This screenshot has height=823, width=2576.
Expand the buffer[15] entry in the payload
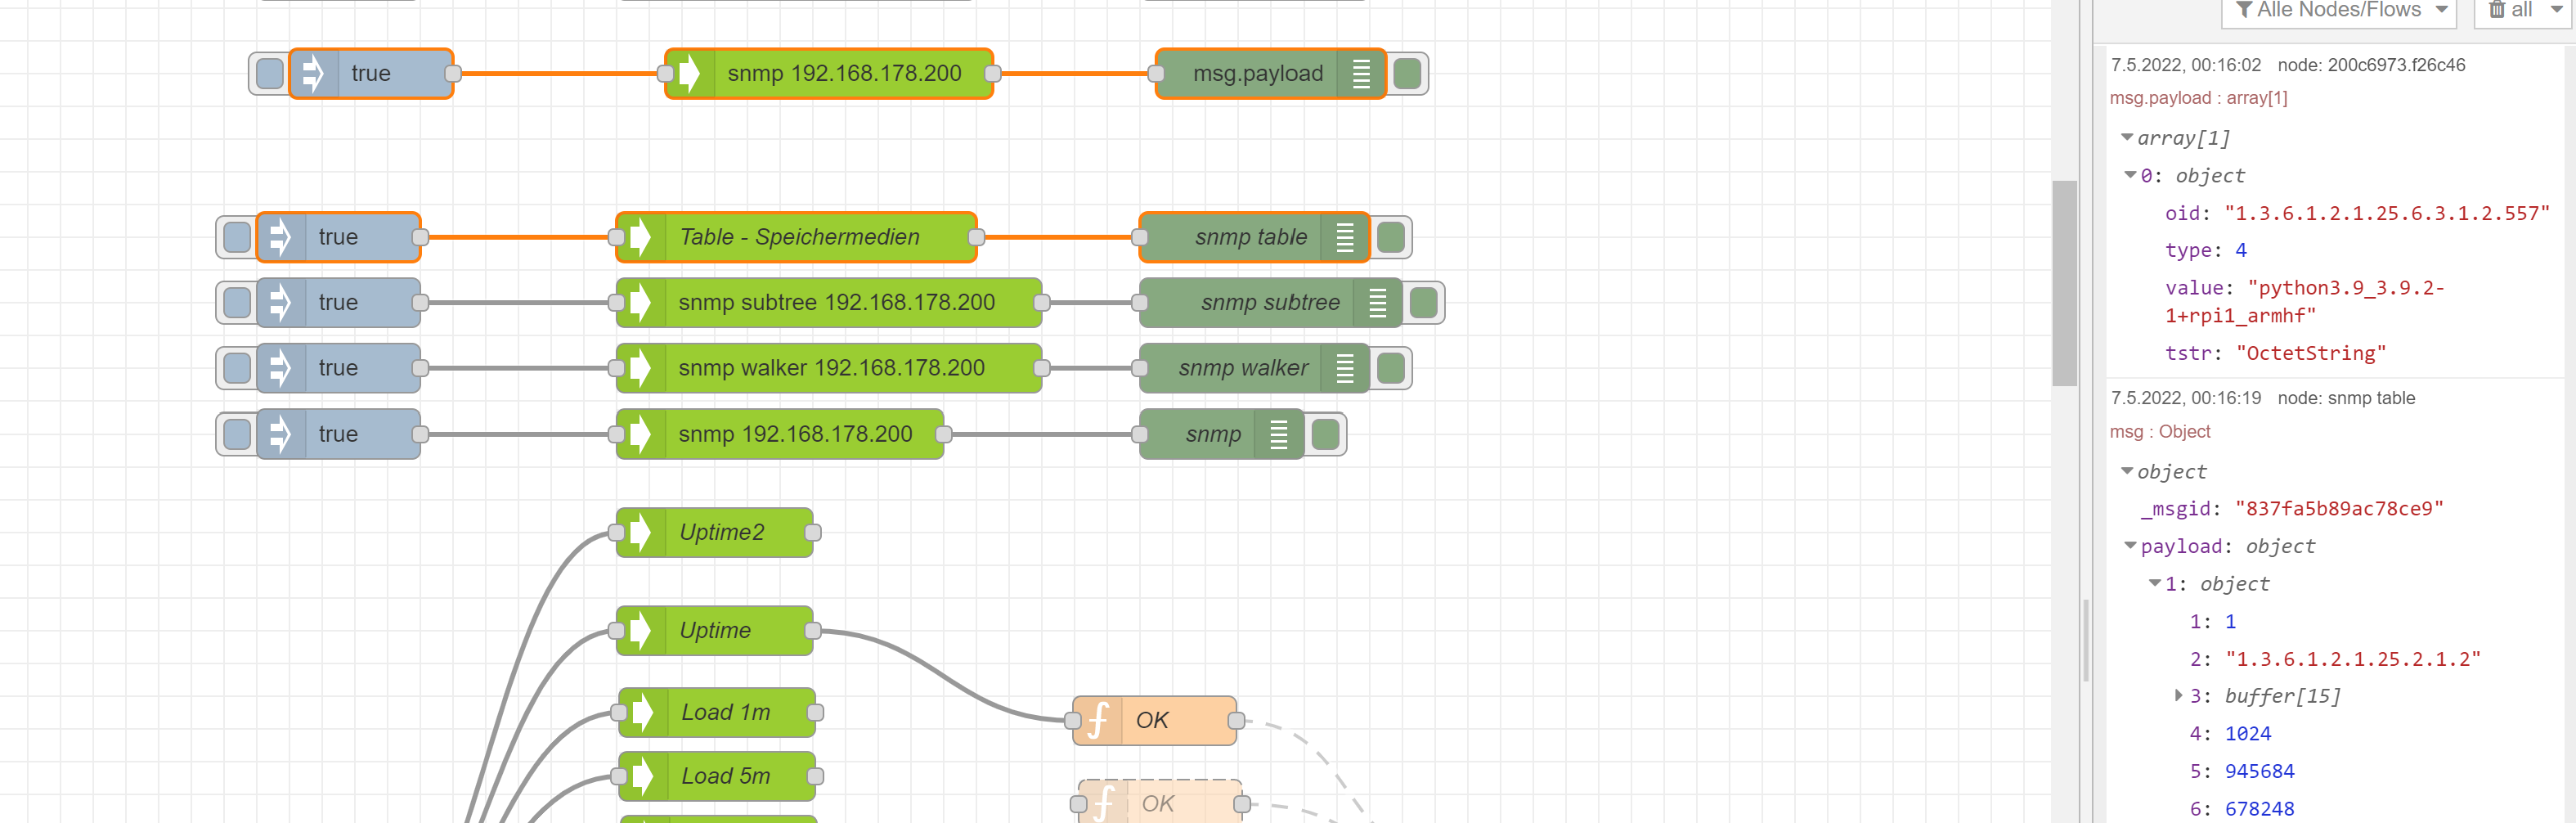[2178, 695]
